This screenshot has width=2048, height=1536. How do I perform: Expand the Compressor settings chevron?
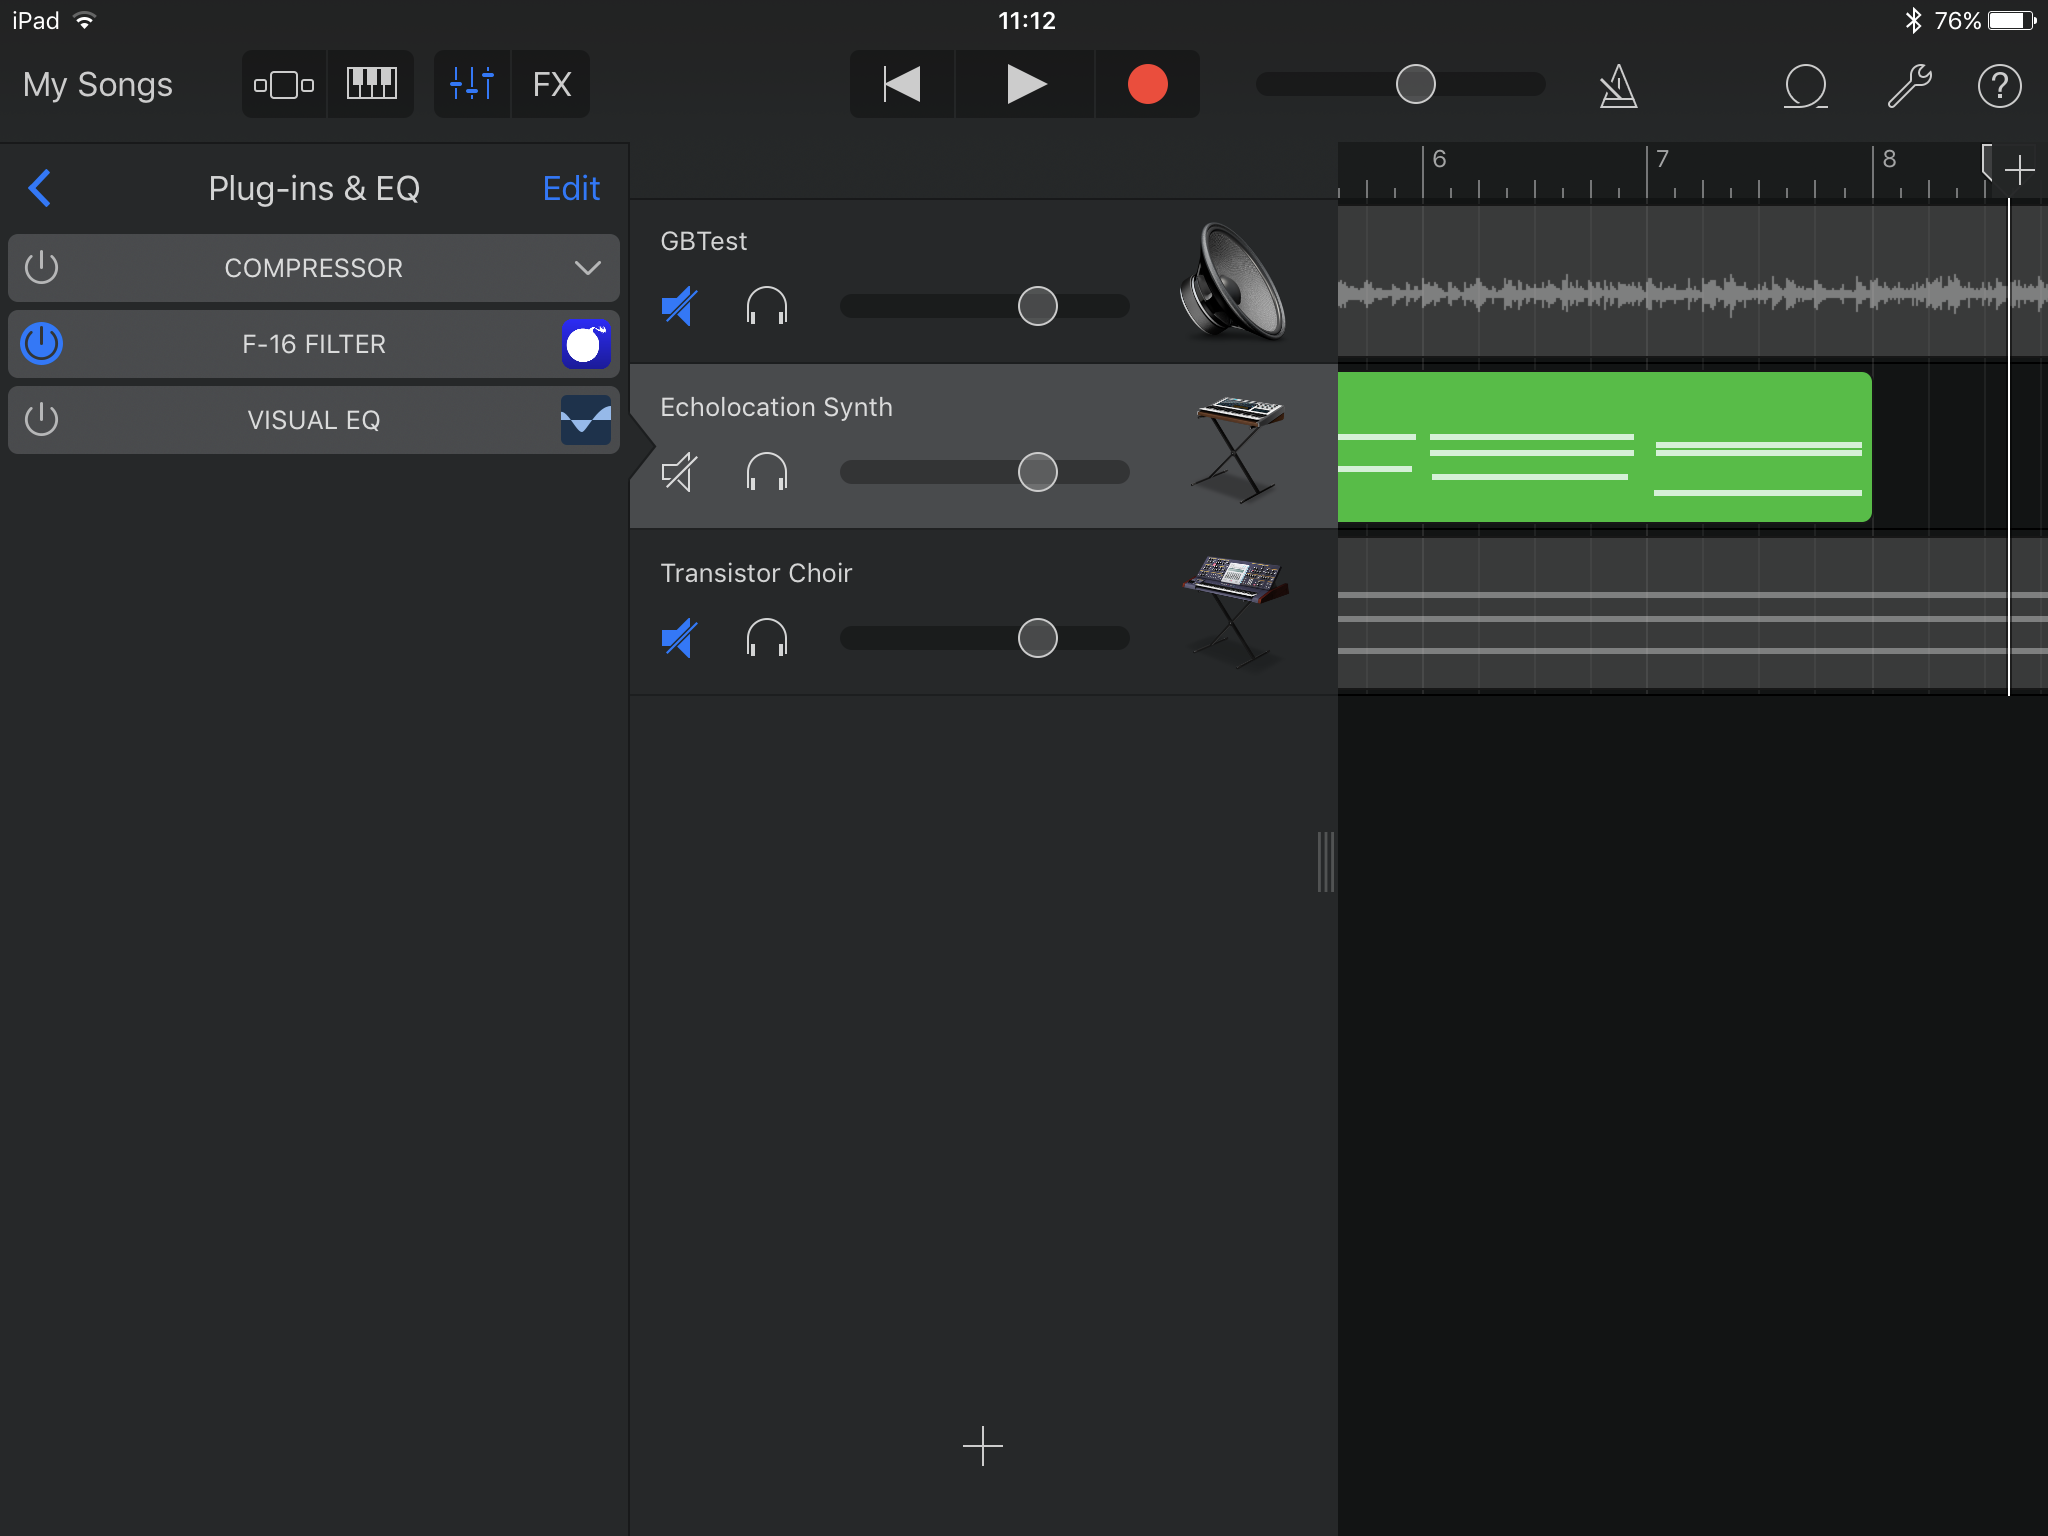pos(588,268)
